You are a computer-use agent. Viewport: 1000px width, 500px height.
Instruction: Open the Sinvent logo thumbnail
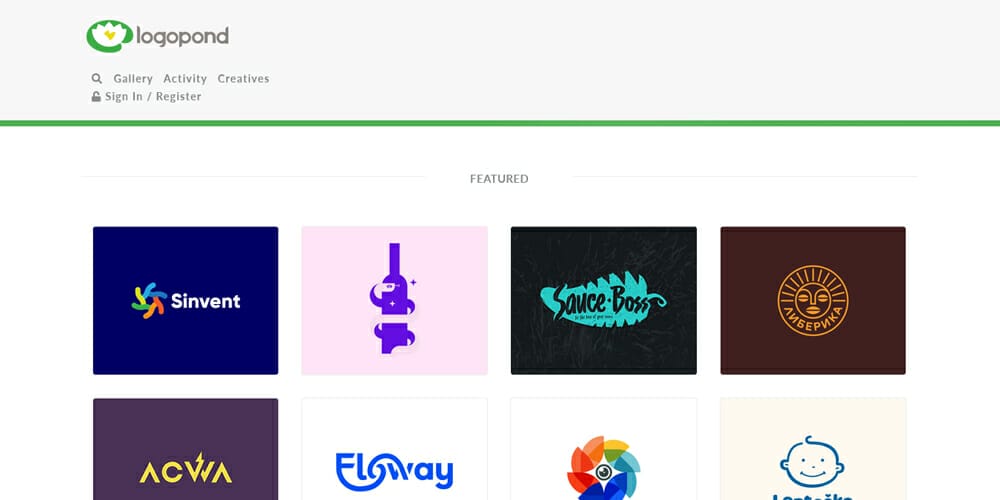pos(186,300)
